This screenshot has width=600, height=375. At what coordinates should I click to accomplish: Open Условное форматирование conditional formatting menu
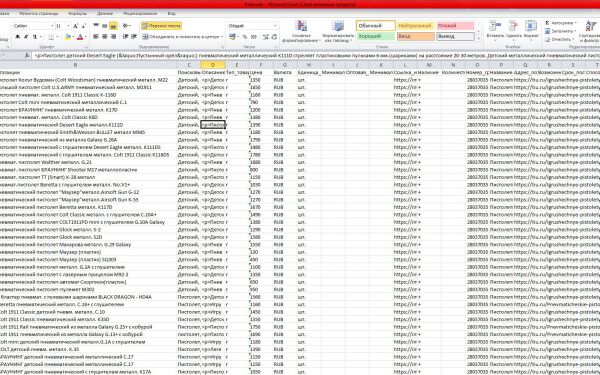(x=302, y=31)
